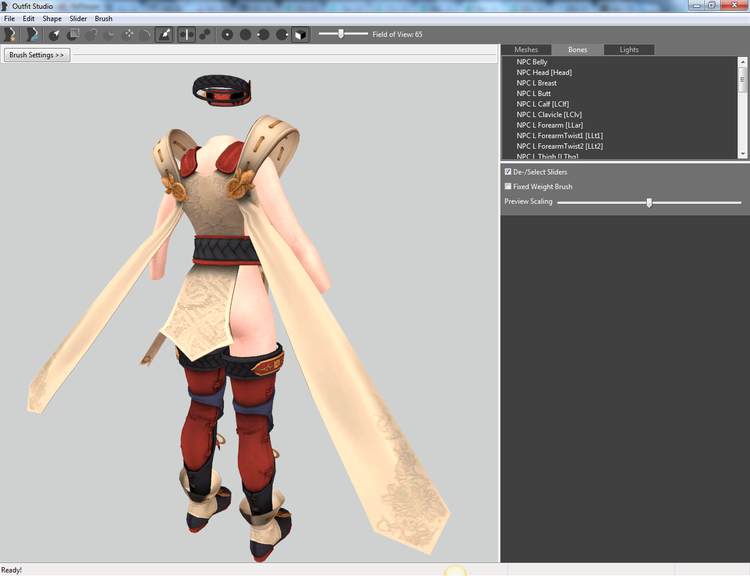750x576 pixels.
Task: Click the New Project icon with star
Action: click(x=10, y=34)
